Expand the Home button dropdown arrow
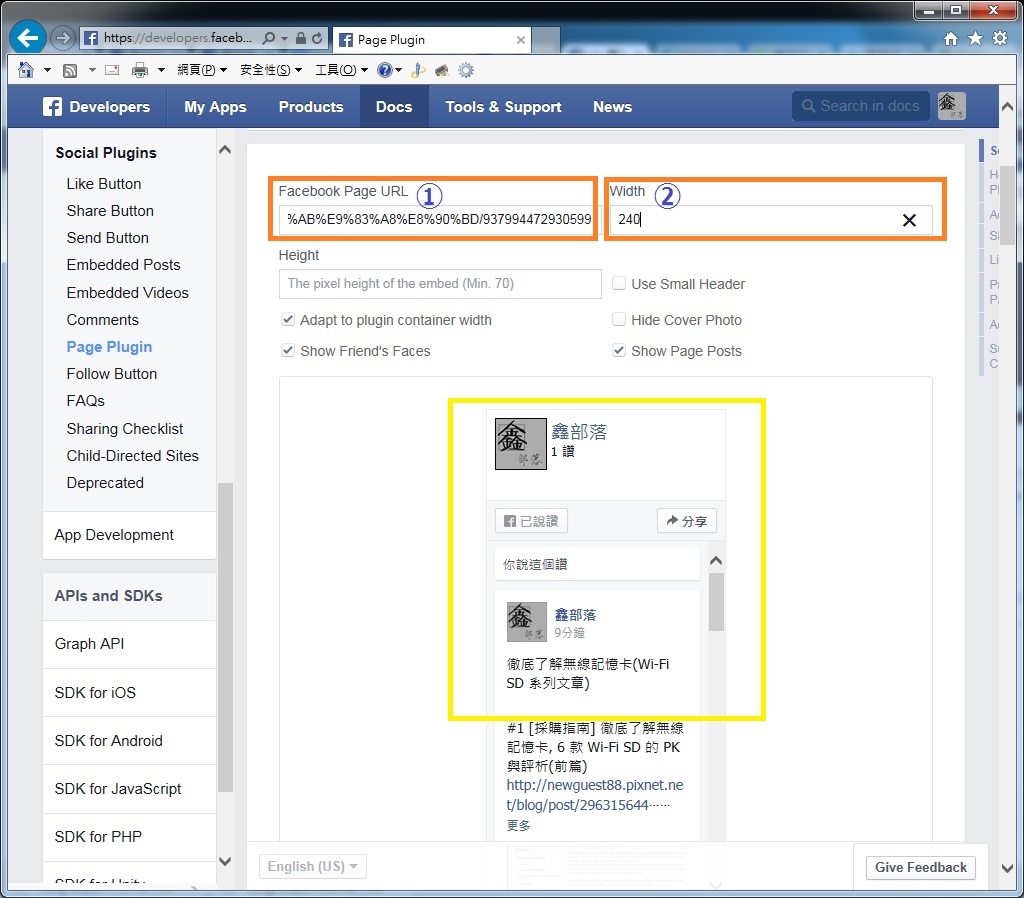 coord(47,70)
